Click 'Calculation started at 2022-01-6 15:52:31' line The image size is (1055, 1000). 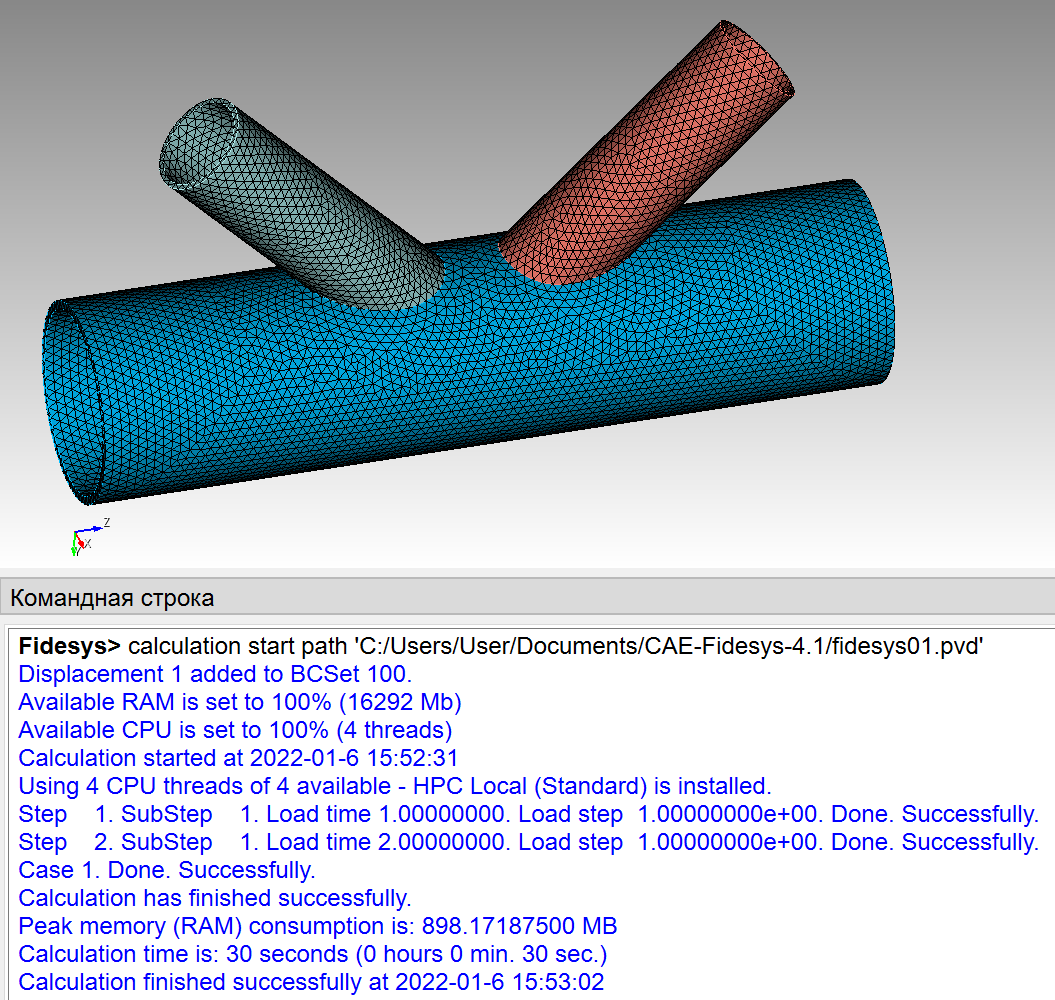point(238,758)
